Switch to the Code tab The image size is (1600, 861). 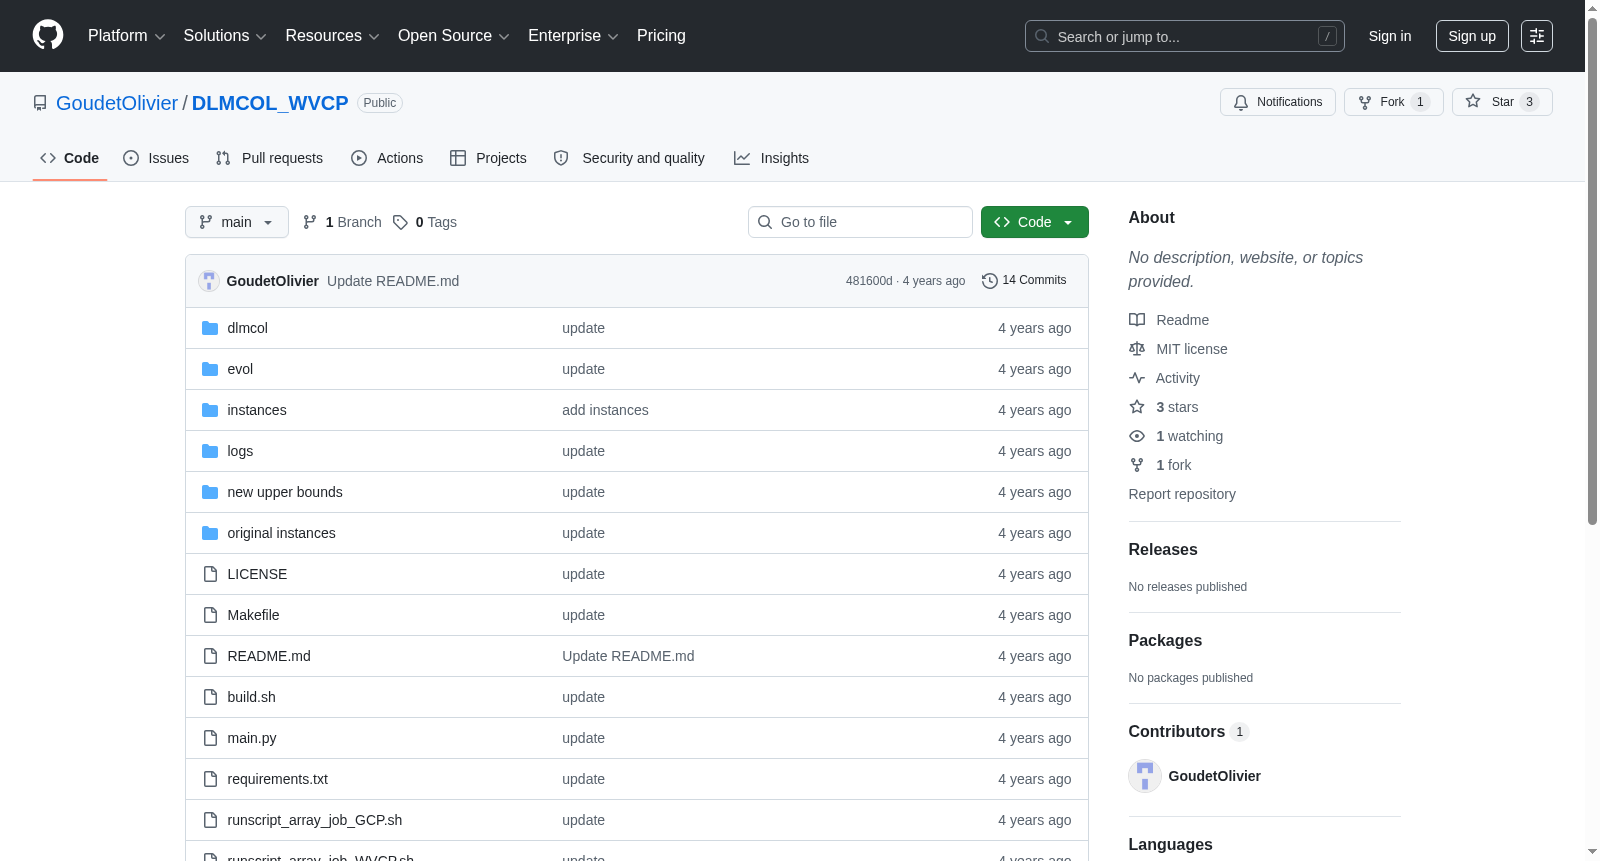pos(70,158)
